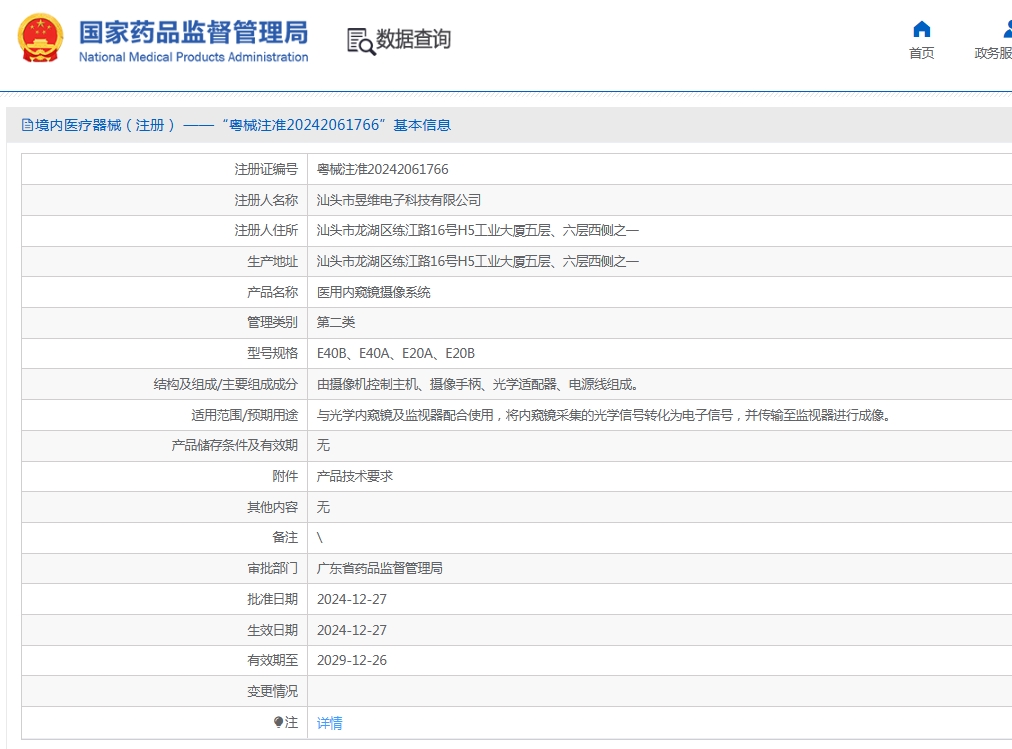Click the 境内医疗器械（注册）基本信息 breadcrumb title
This screenshot has width=1012, height=749.
(x=243, y=125)
